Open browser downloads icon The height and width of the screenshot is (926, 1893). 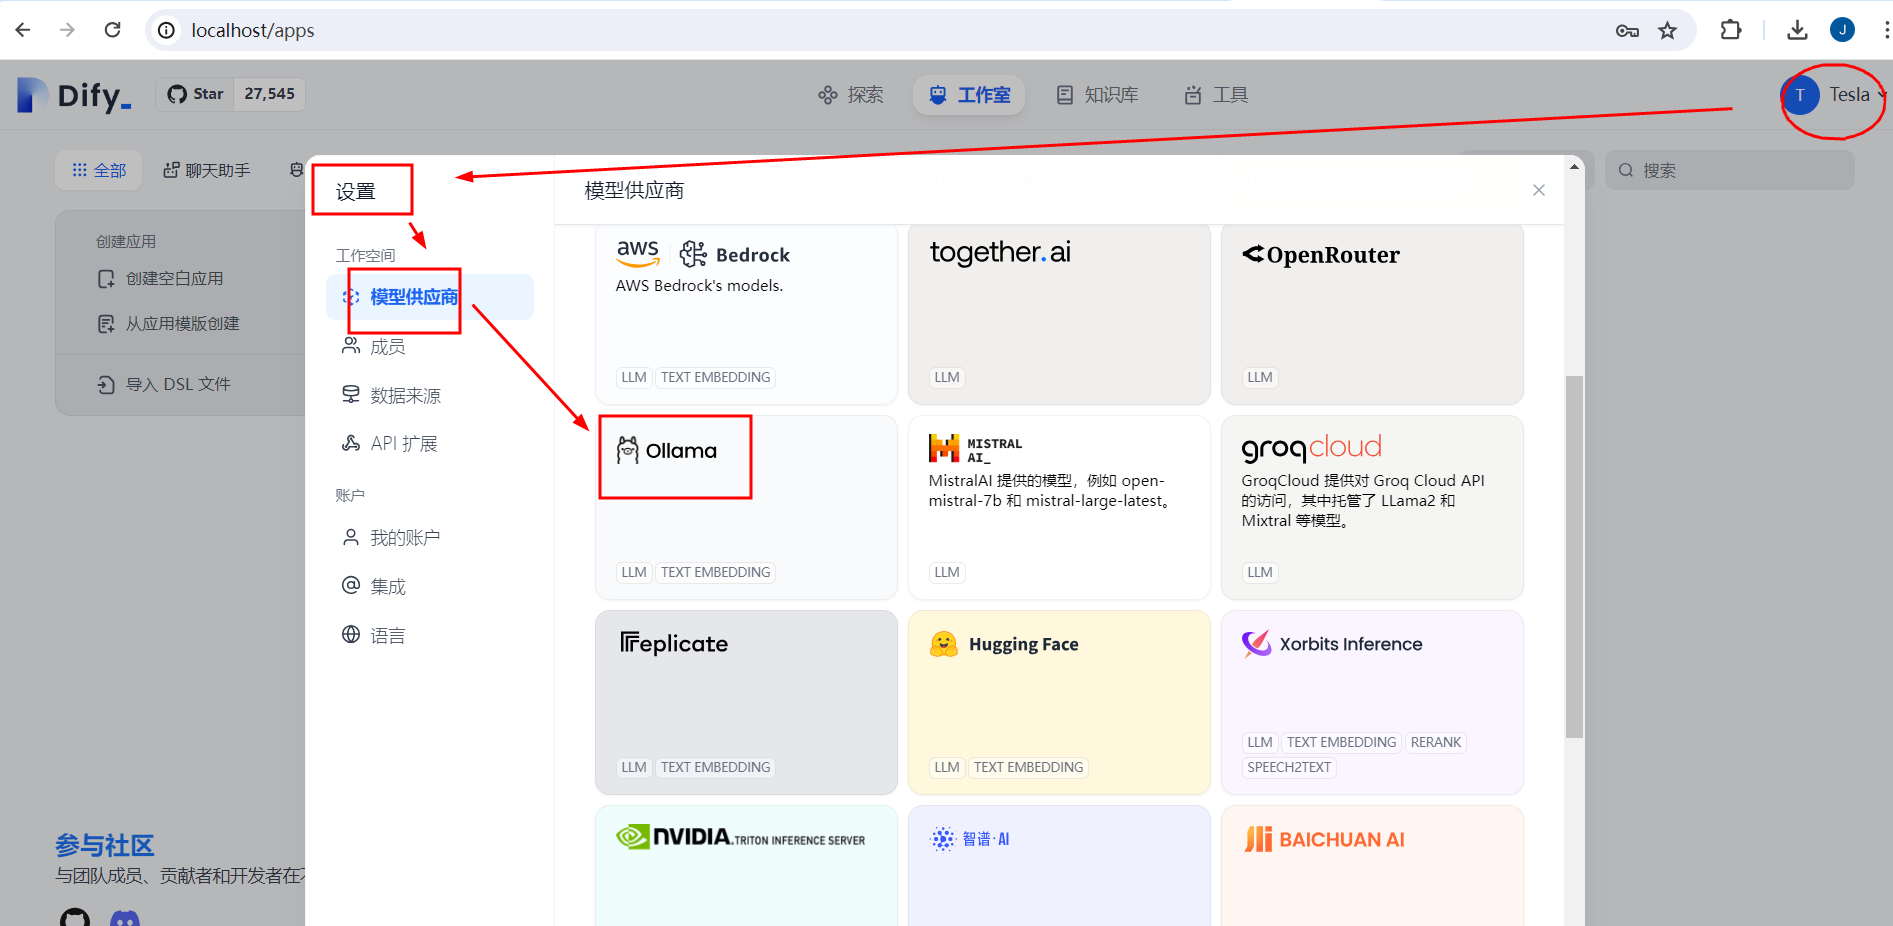coord(1797,30)
